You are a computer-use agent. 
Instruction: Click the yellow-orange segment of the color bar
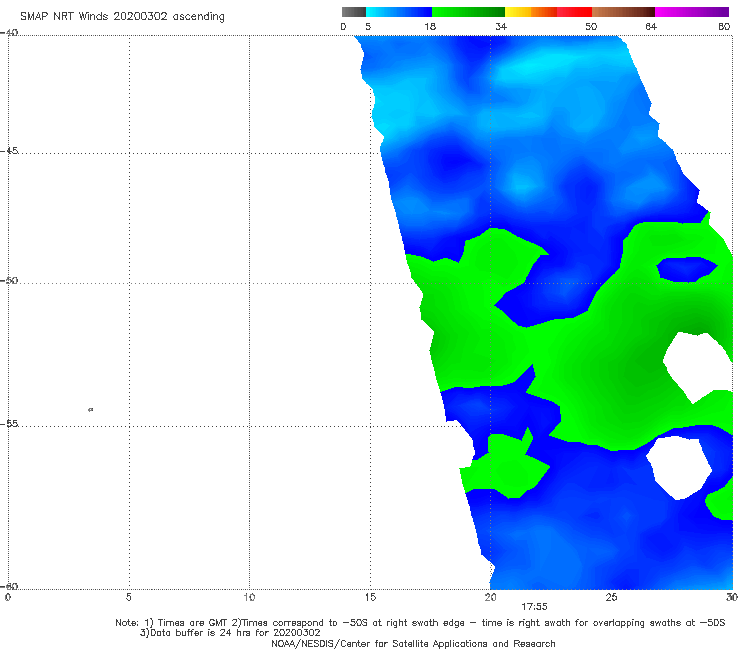click(531, 12)
